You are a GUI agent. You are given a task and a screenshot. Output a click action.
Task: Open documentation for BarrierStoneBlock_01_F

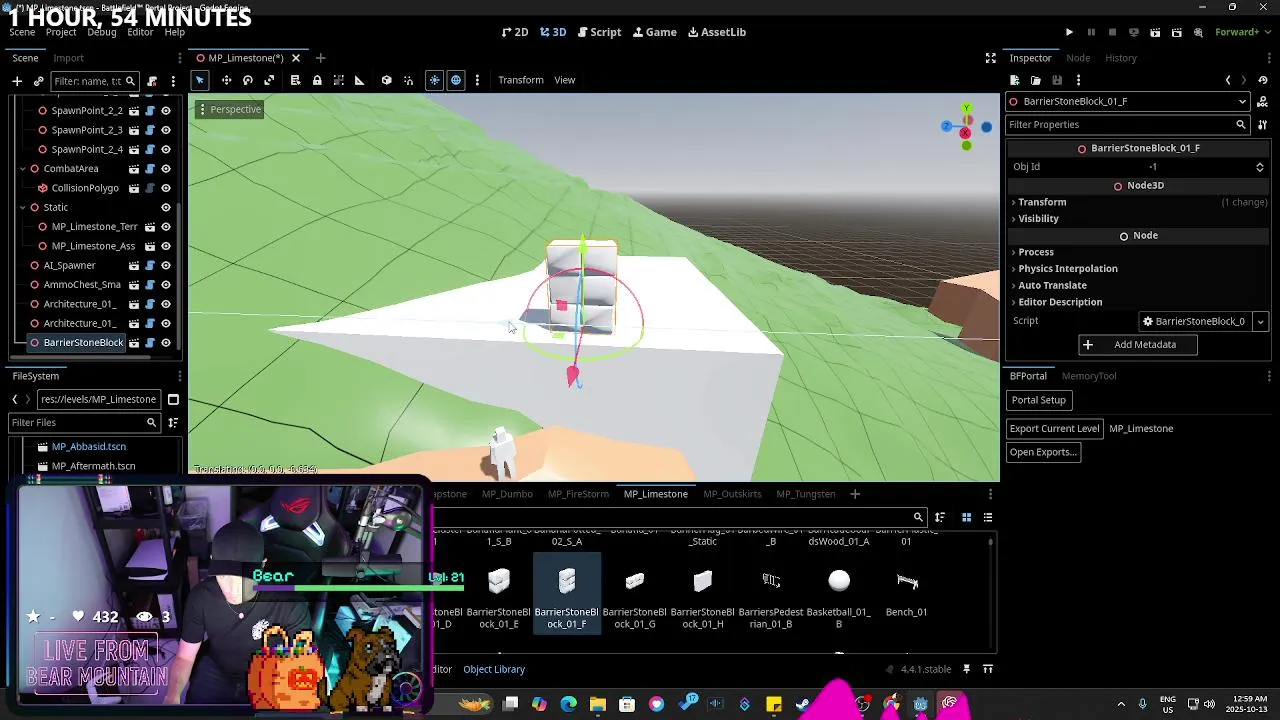tap(1262, 101)
